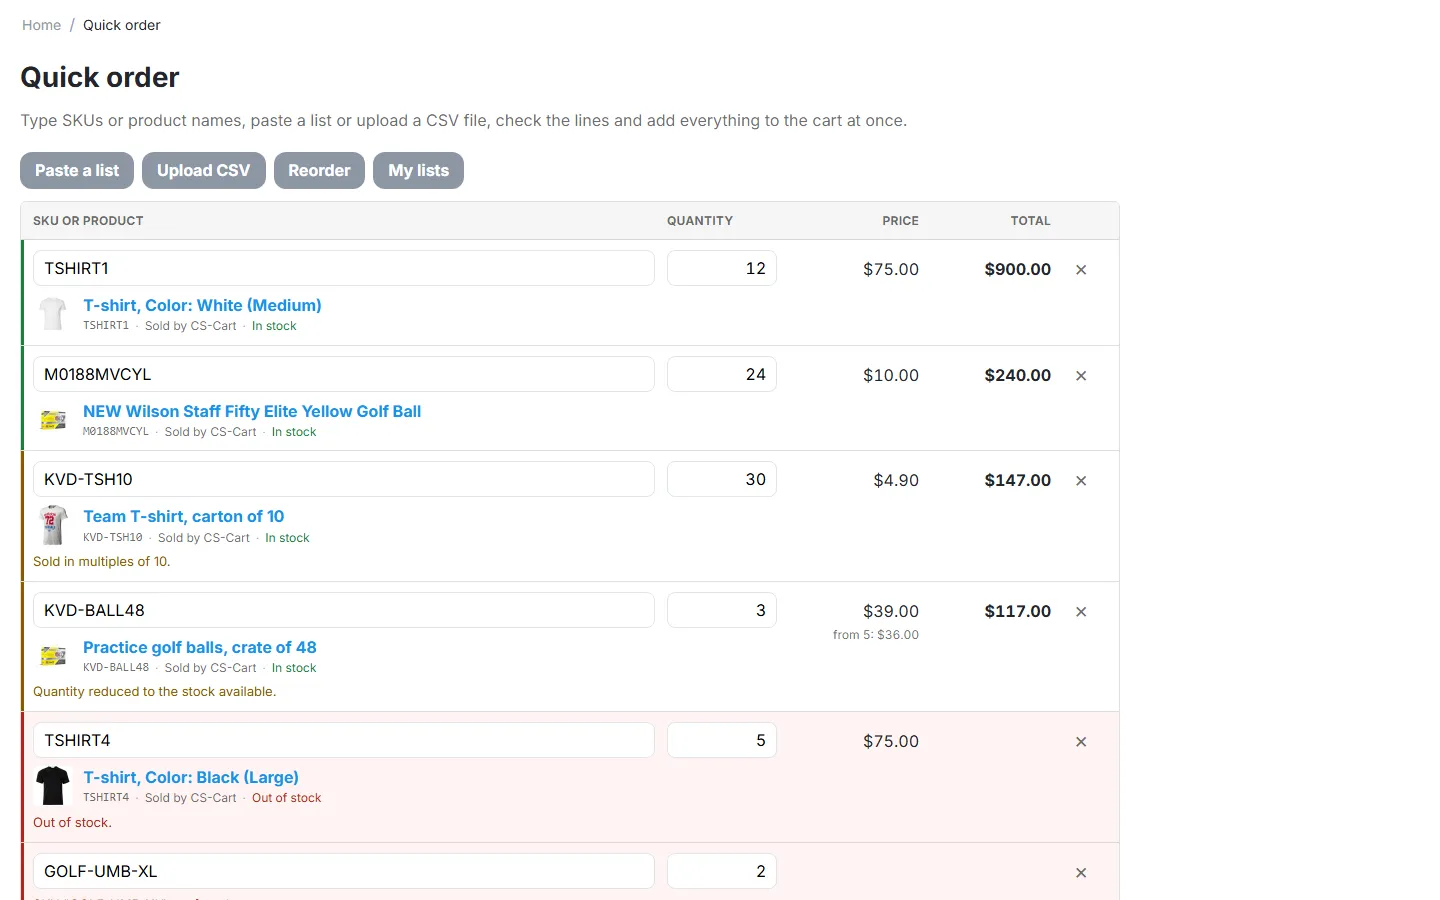Image resolution: width=1440 pixels, height=900 pixels.
Task: Focus the TSHIRT4 SKU field
Action: (344, 740)
